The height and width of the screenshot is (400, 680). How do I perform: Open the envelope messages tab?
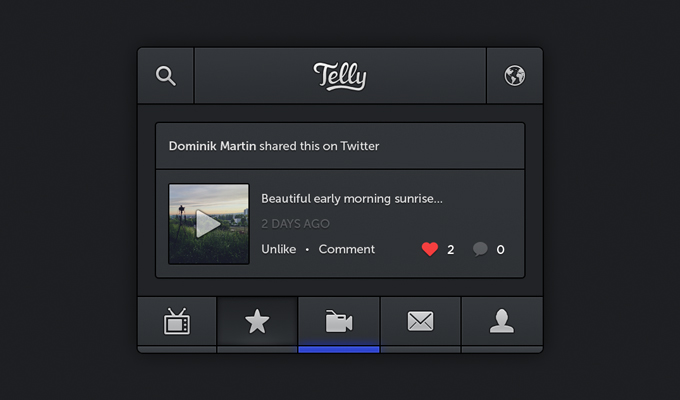coord(420,321)
